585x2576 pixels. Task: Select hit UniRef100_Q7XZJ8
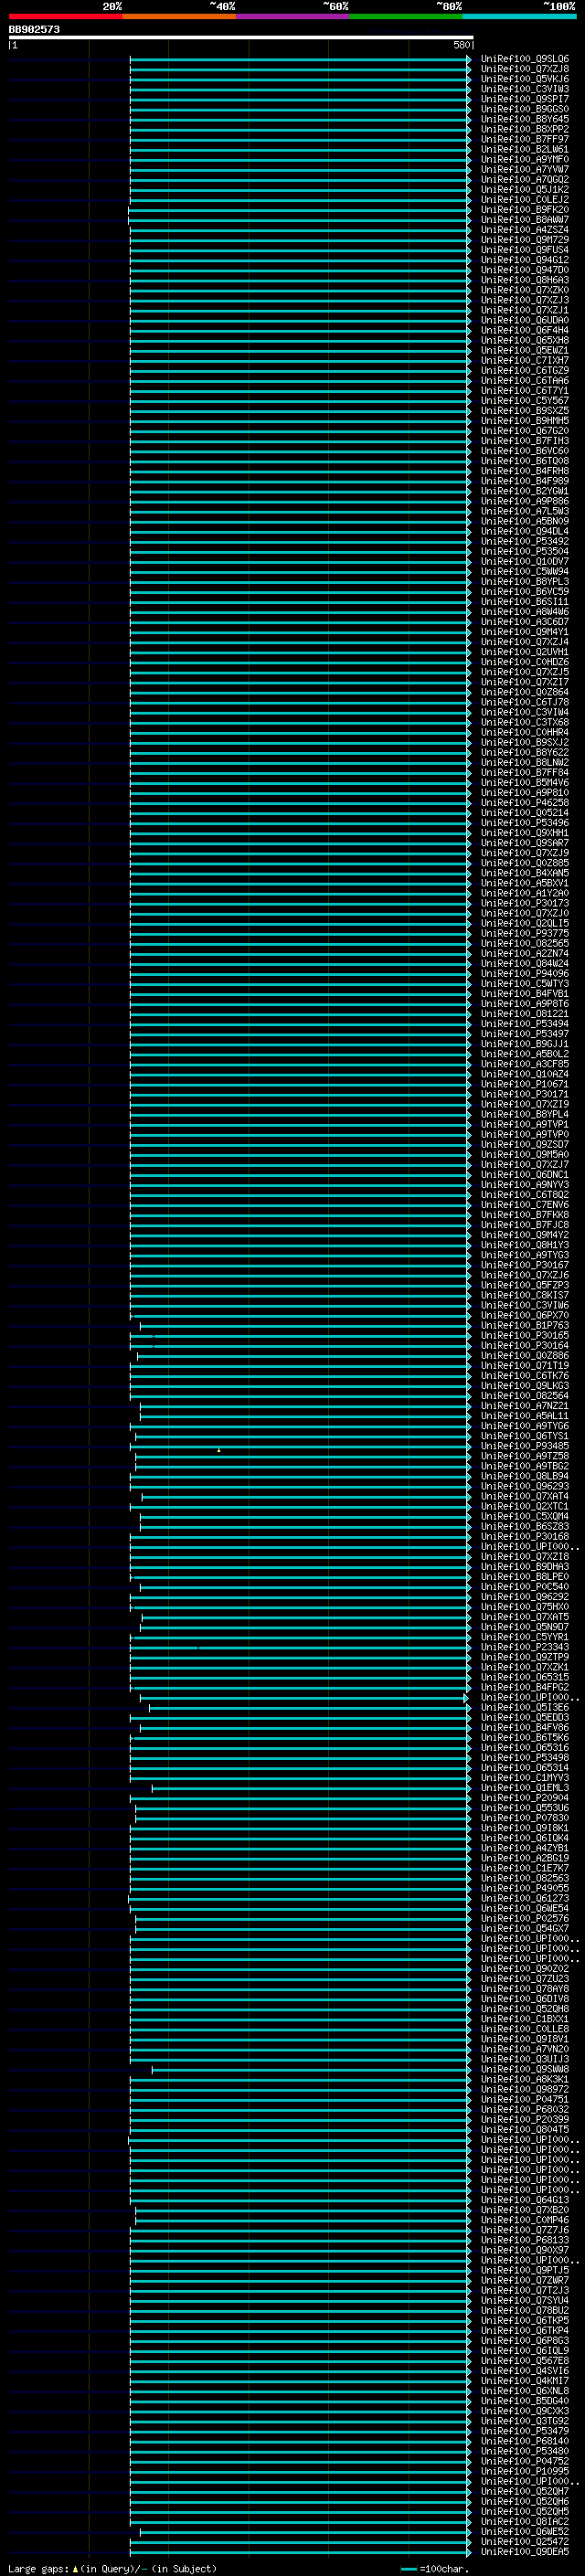click(525, 69)
